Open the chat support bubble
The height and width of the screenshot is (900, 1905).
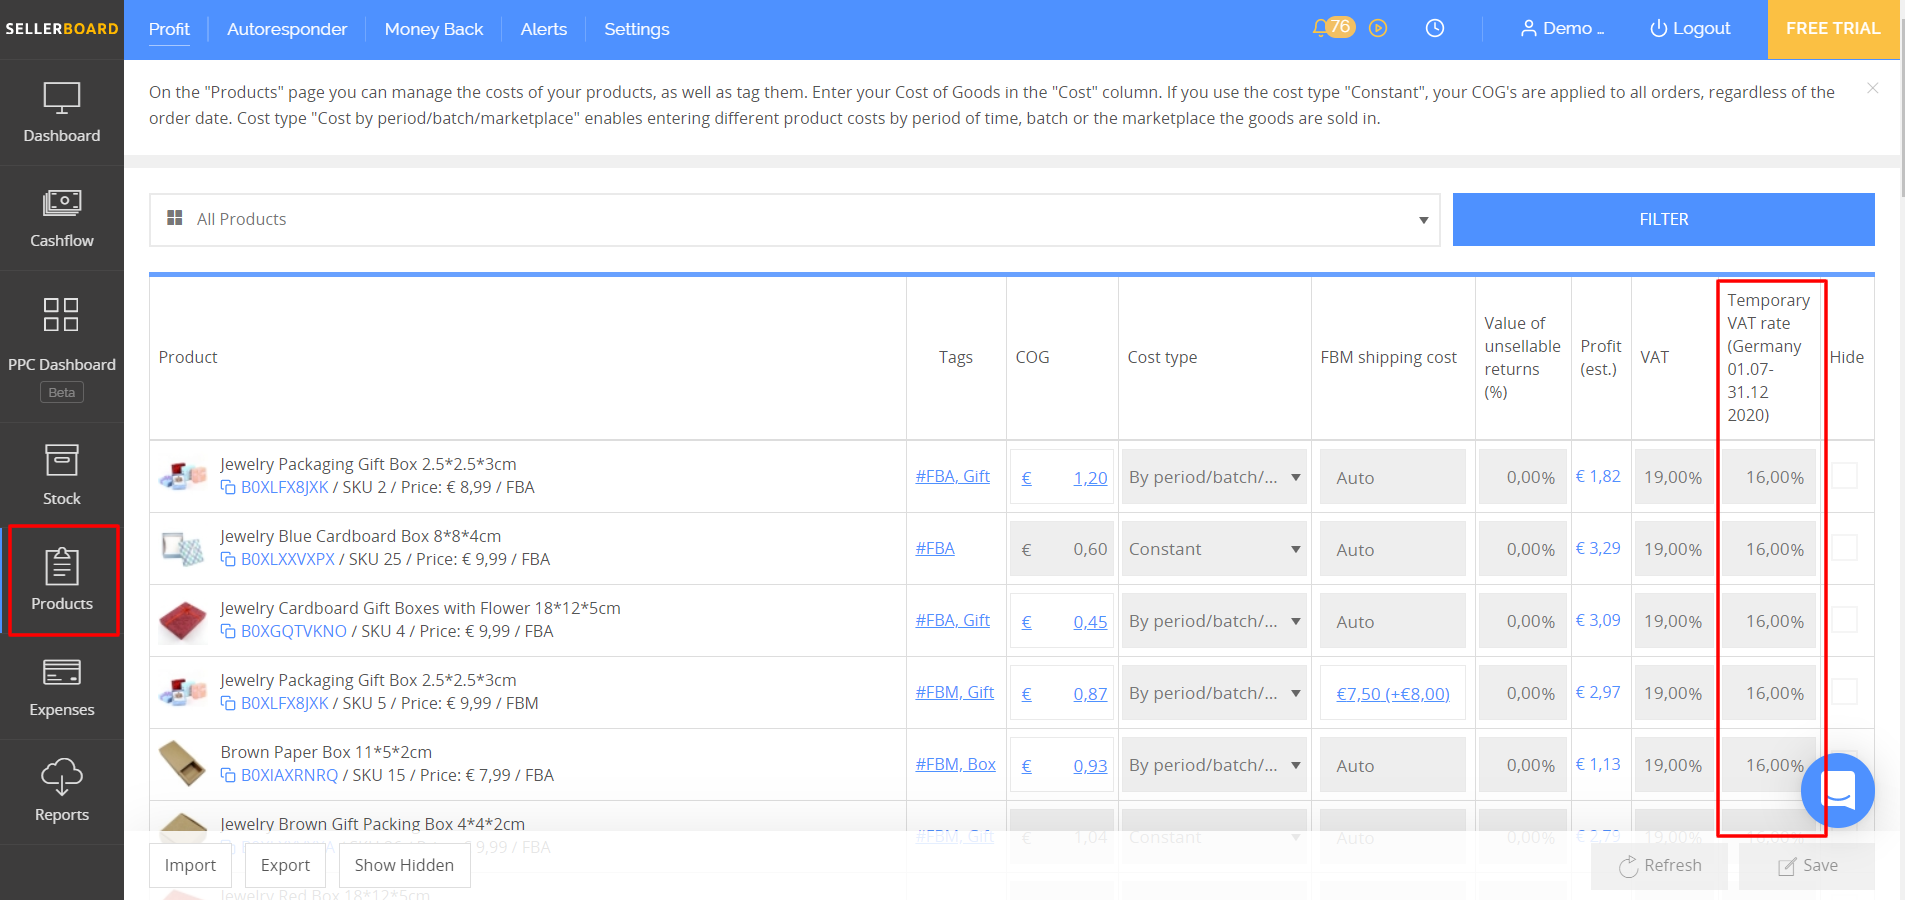pyautogui.click(x=1838, y=790)
